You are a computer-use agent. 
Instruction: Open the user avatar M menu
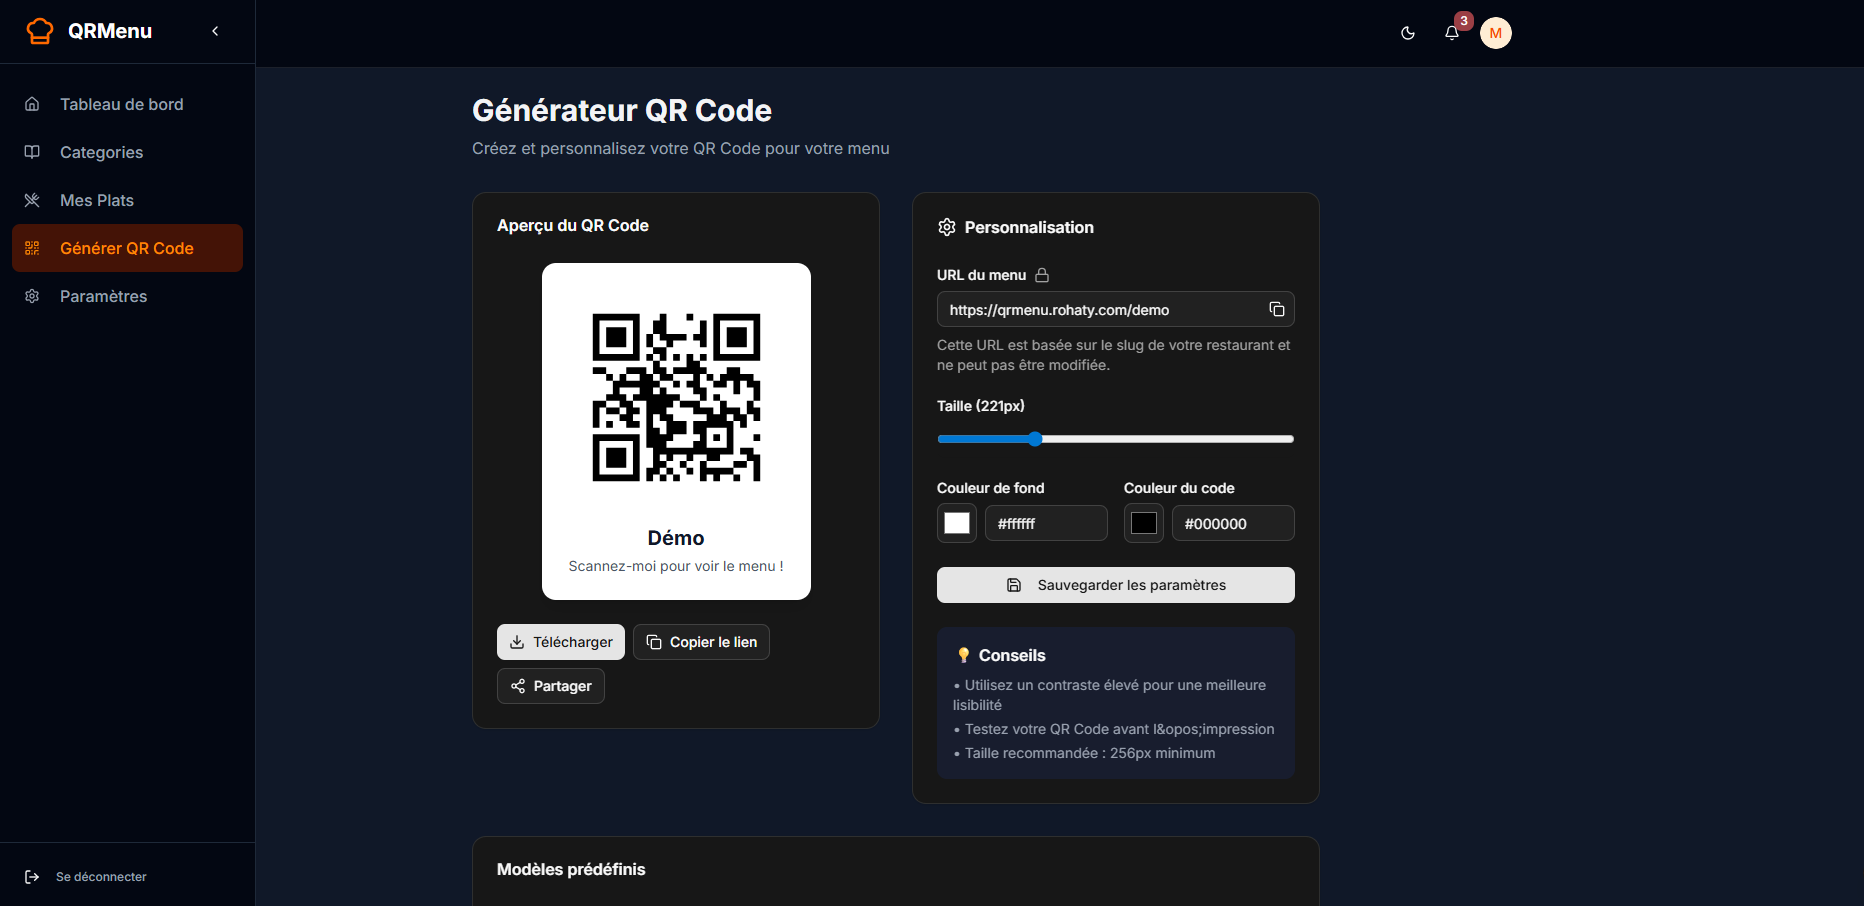coord(1496,33)
